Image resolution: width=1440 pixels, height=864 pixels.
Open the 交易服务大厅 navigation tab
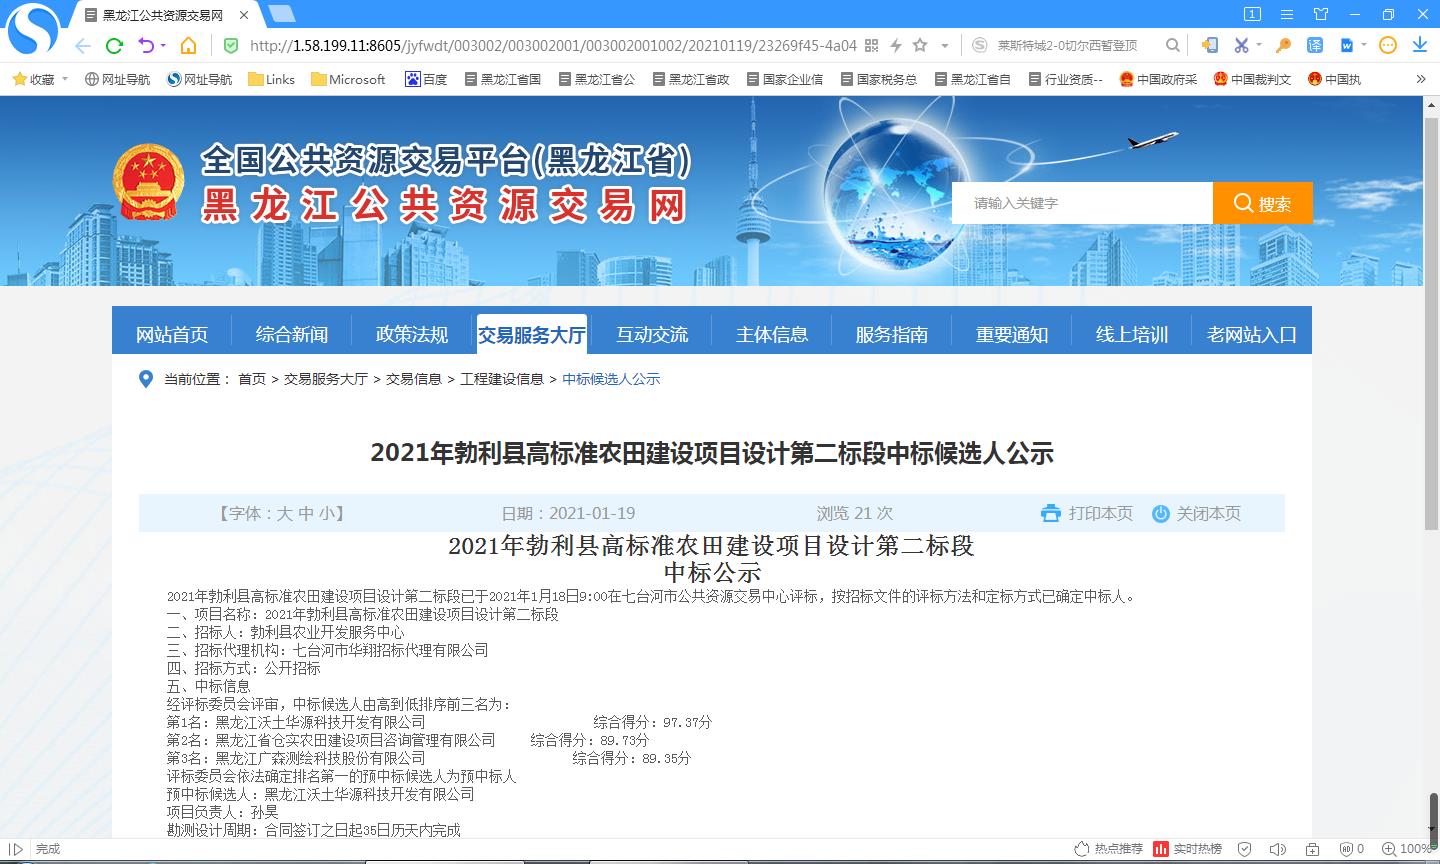click(531, 334)
